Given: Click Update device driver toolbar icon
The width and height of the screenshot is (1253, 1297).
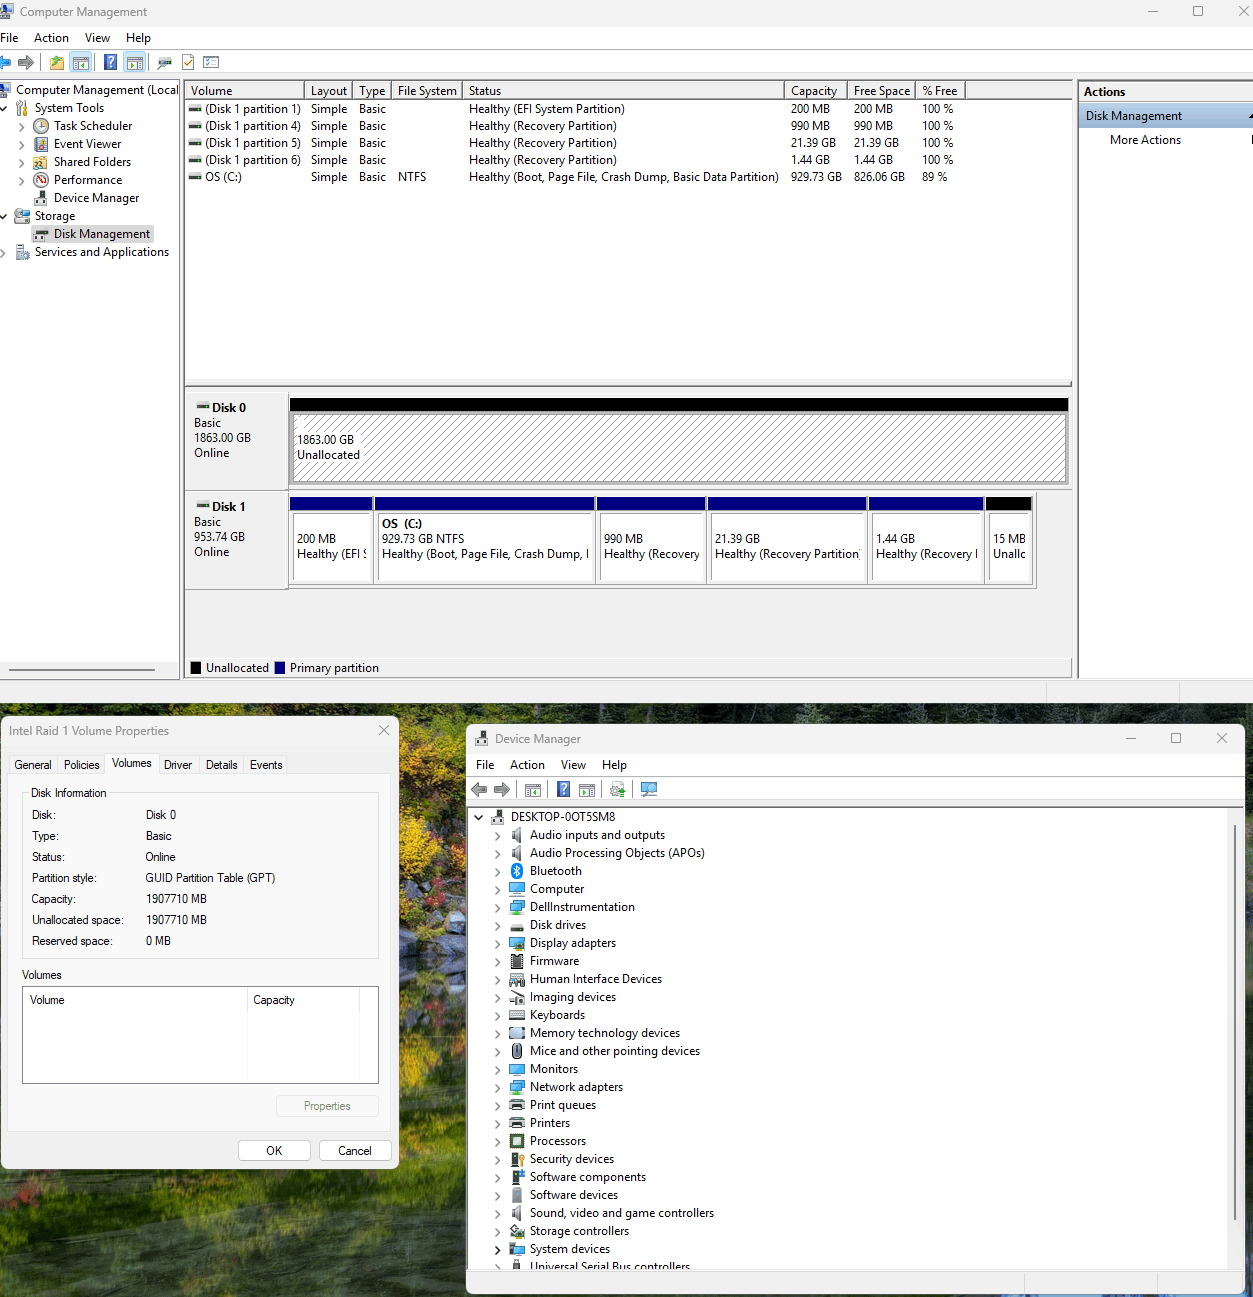Looking at the screenshot, I should (x=618, y=790).
